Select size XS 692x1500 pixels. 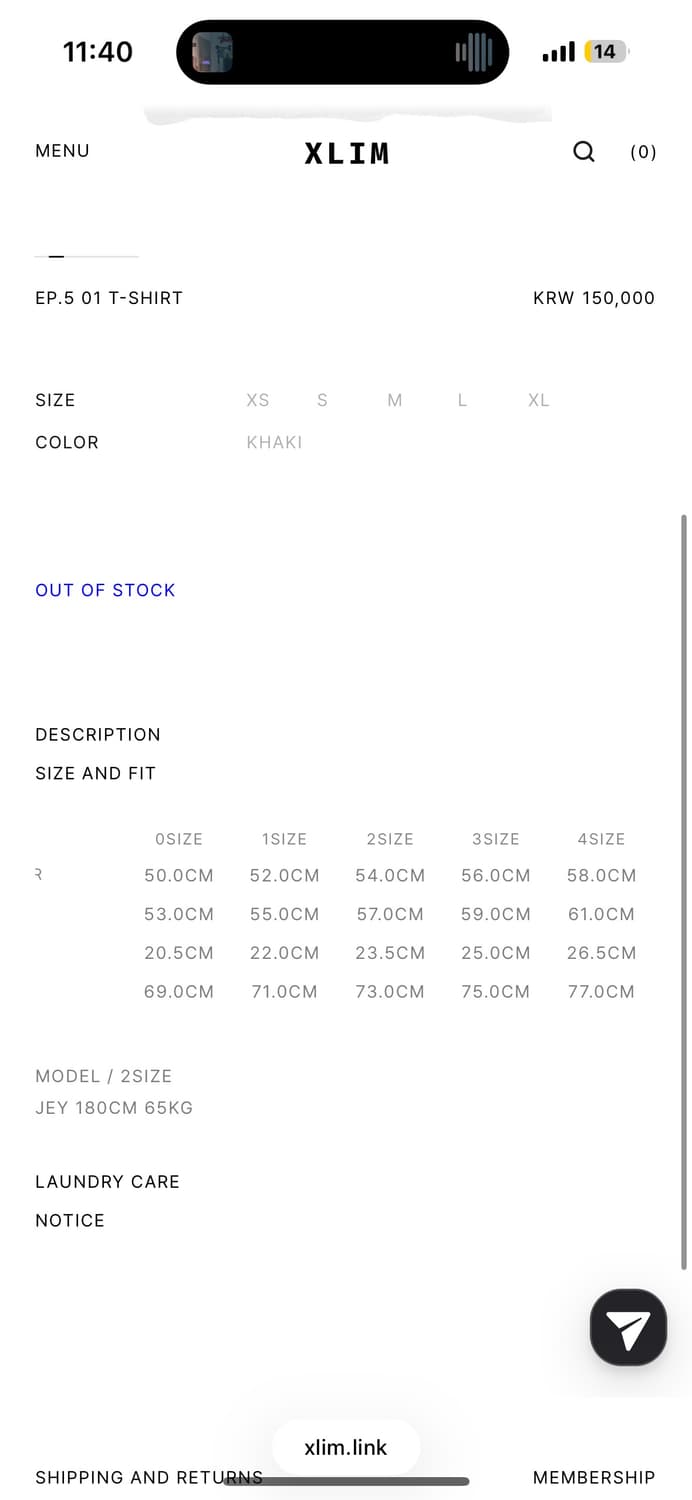[x=258, y=400]
